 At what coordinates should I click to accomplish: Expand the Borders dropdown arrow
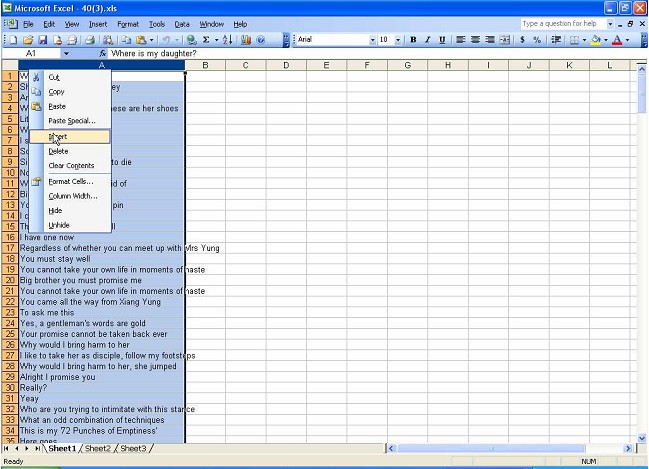pos(584,40)
